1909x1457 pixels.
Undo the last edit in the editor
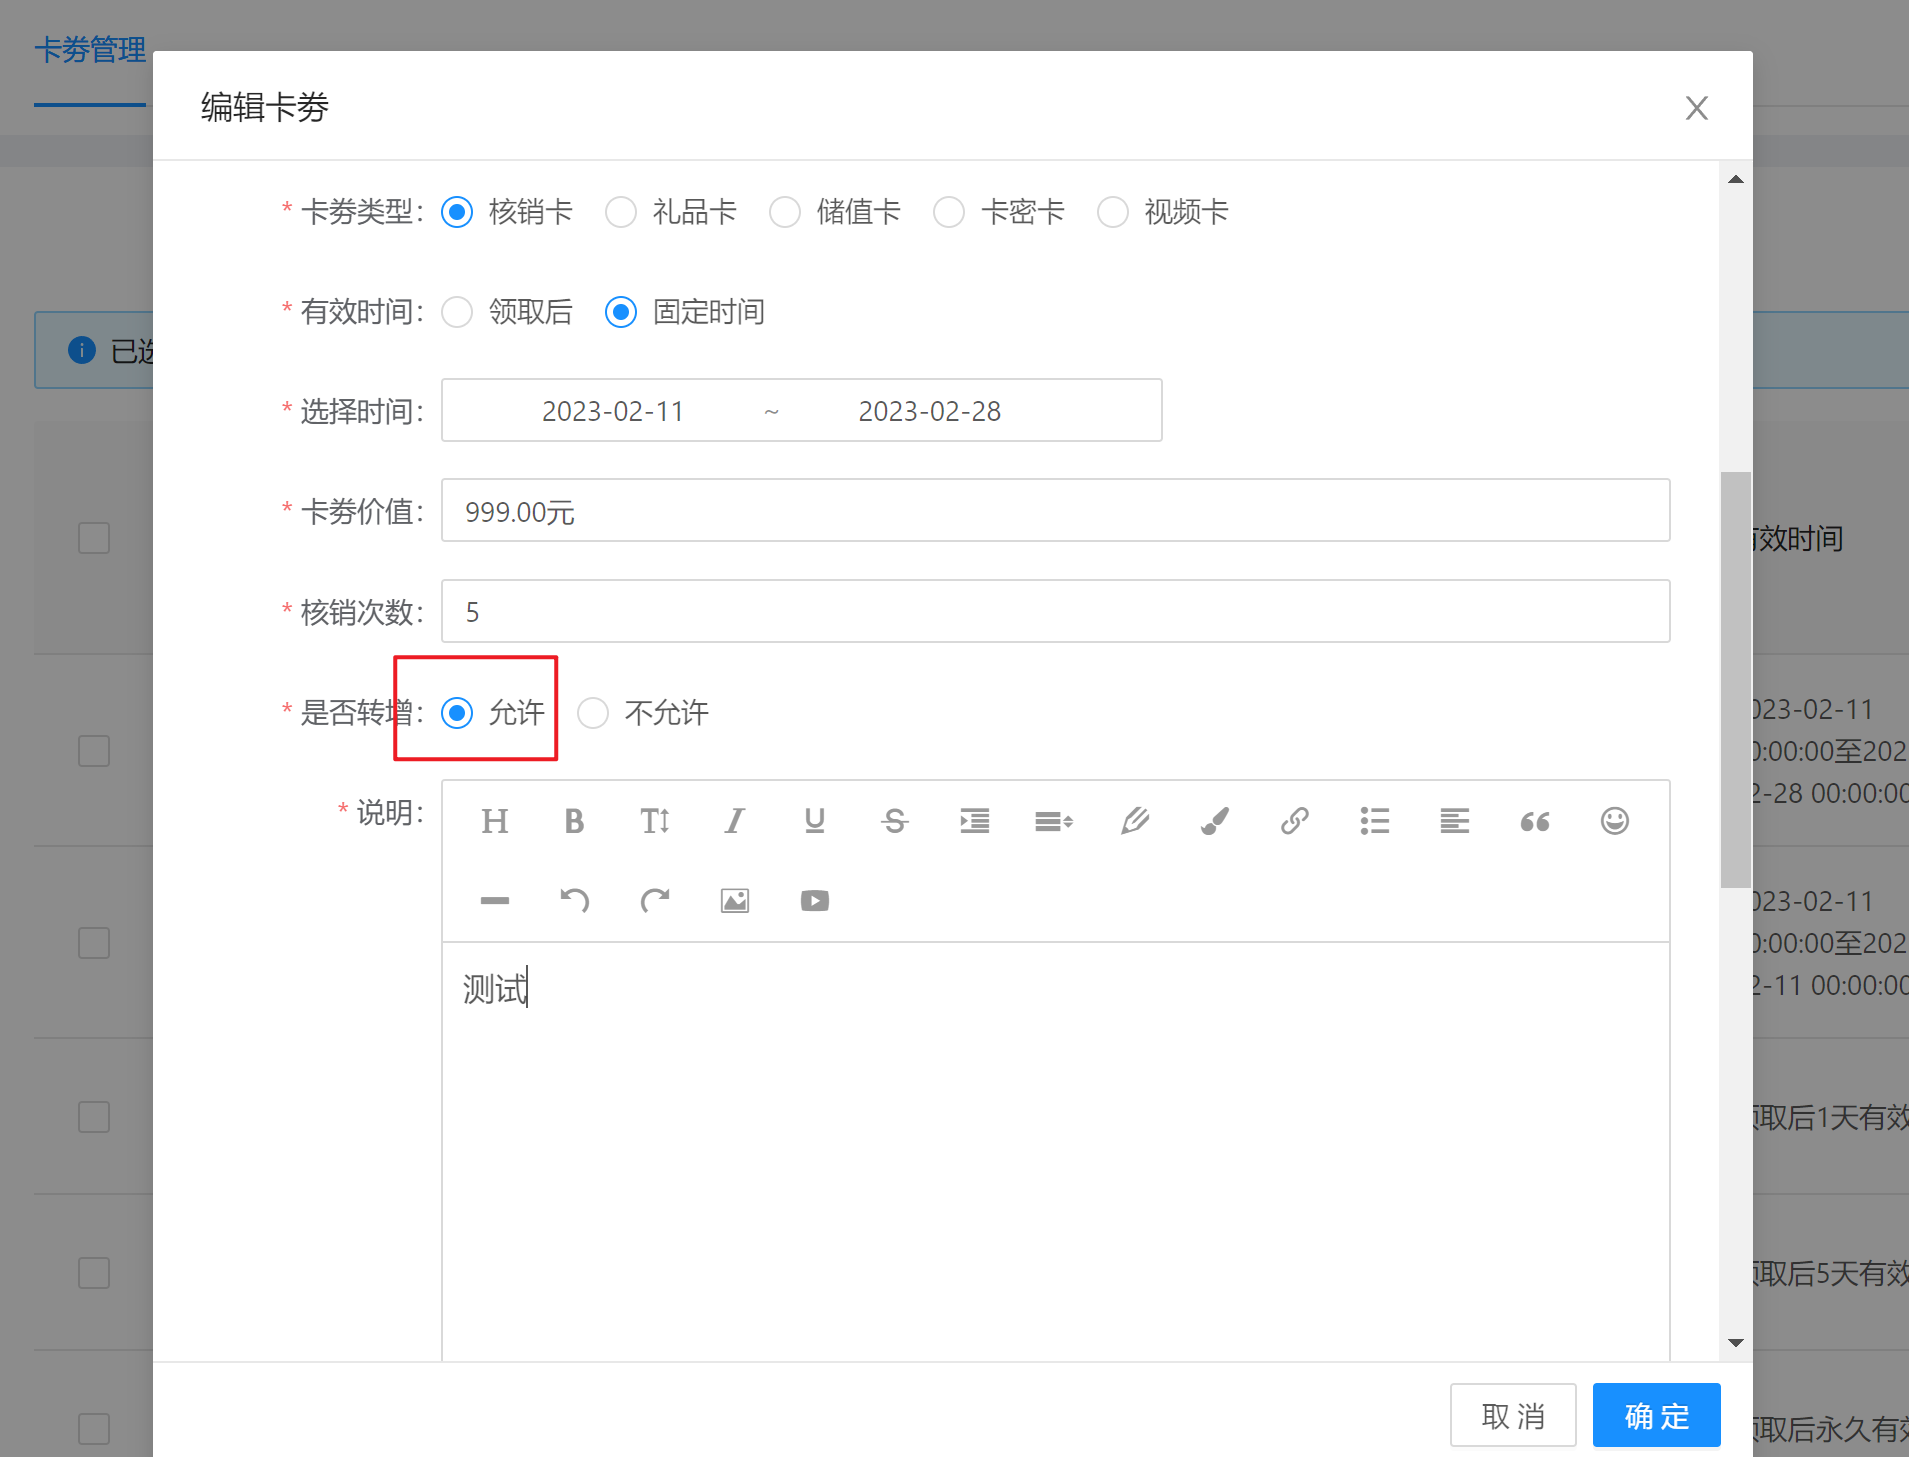[x=574, y=901]
